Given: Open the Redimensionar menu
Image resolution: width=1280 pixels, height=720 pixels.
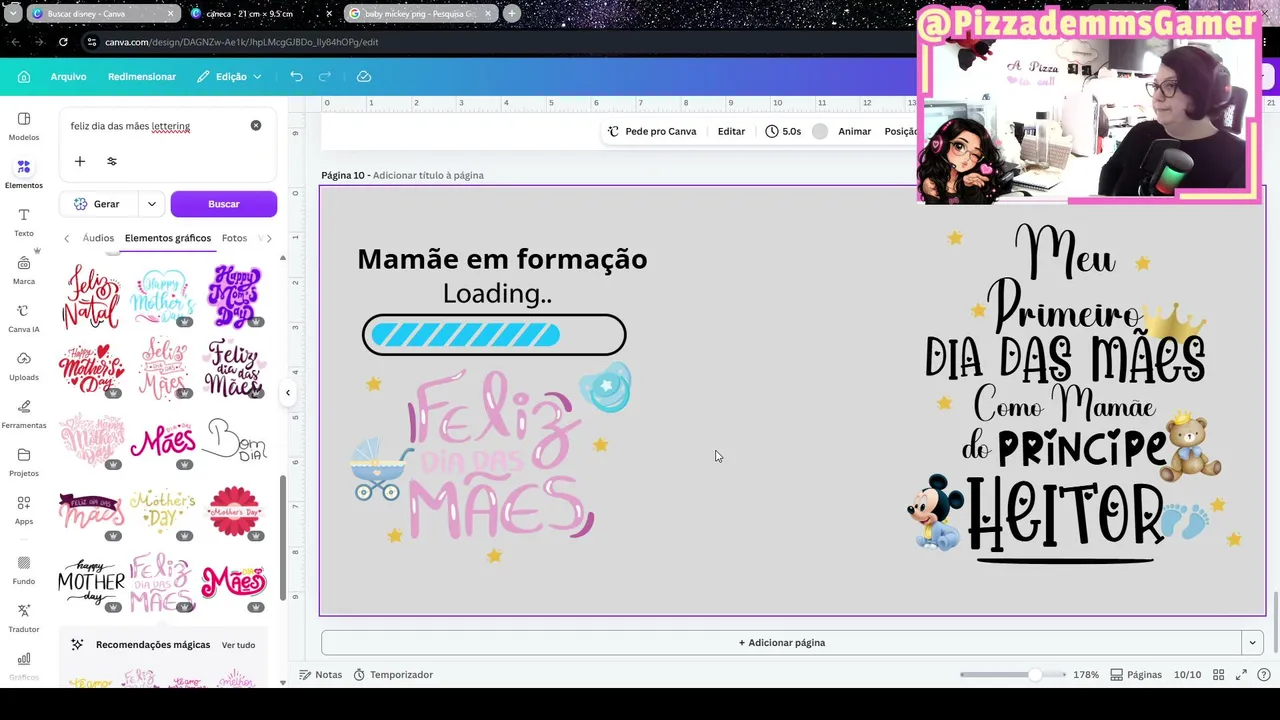Looking at the screenshot, I should [142, 77].
